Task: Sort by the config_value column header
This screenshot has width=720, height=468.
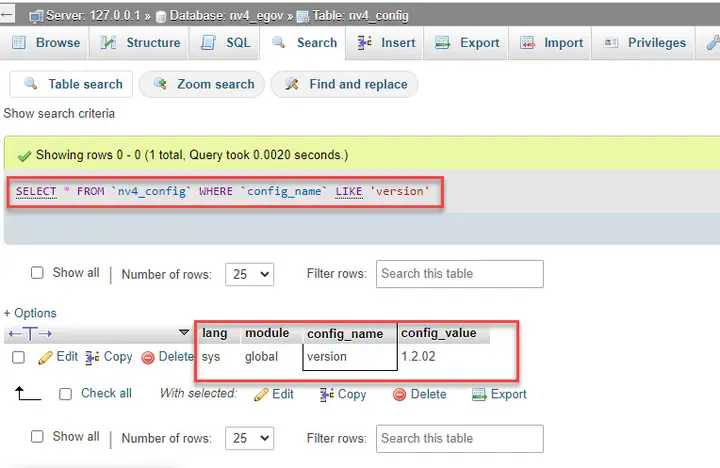Action: 439,333
